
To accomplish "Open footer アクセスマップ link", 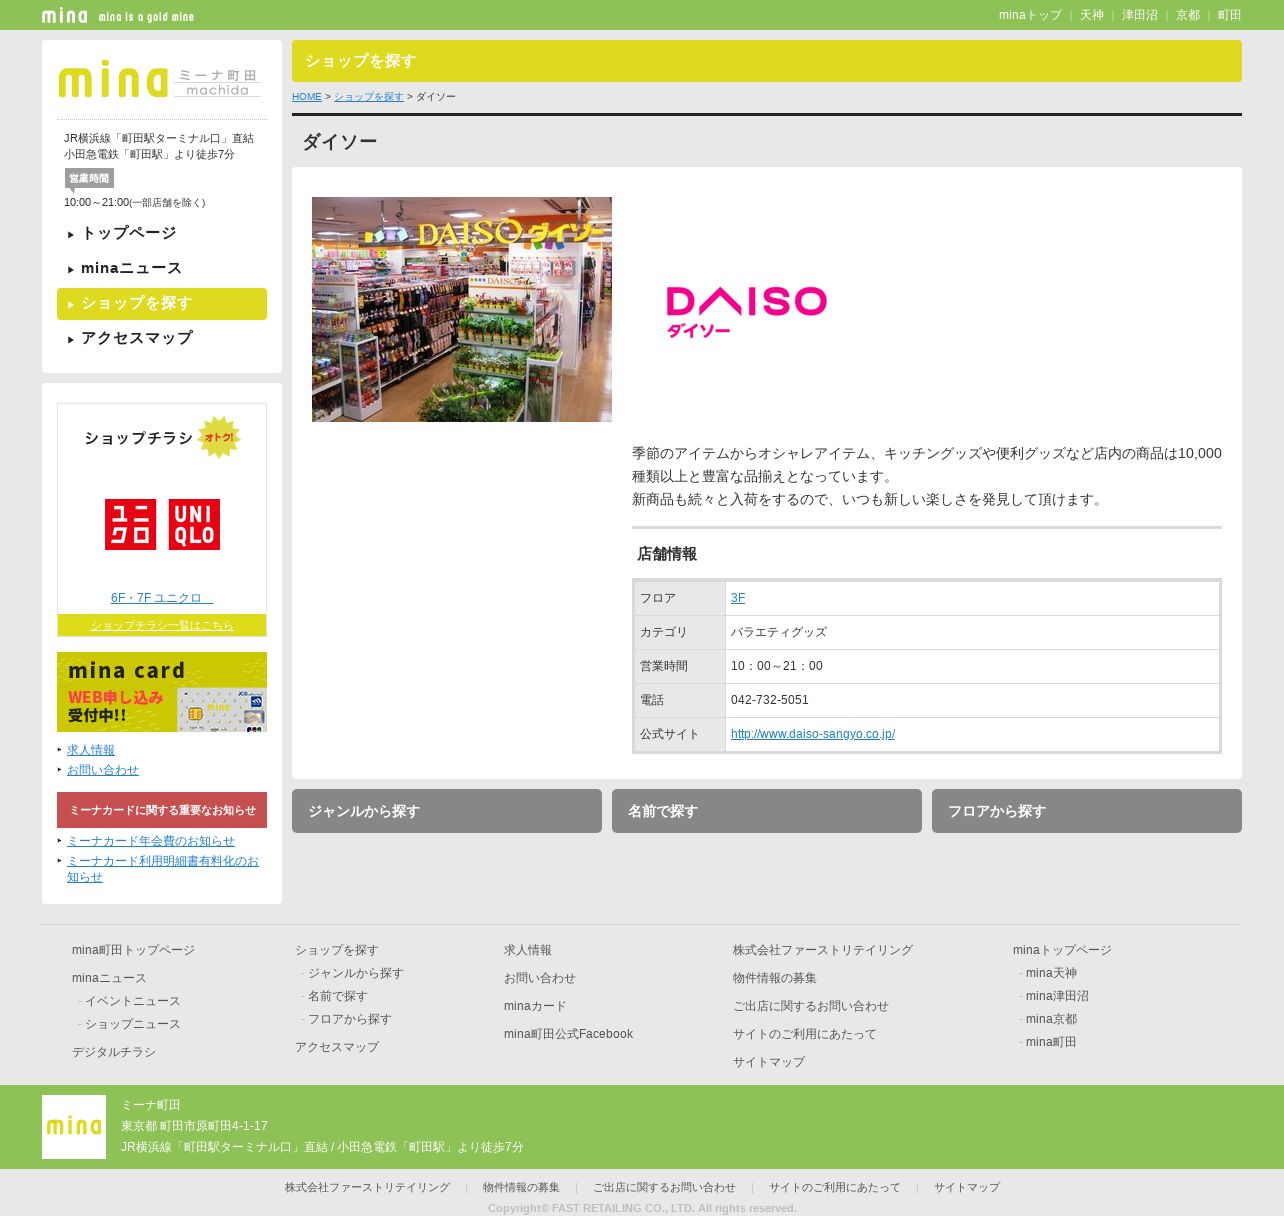I will coord(337,1047).
